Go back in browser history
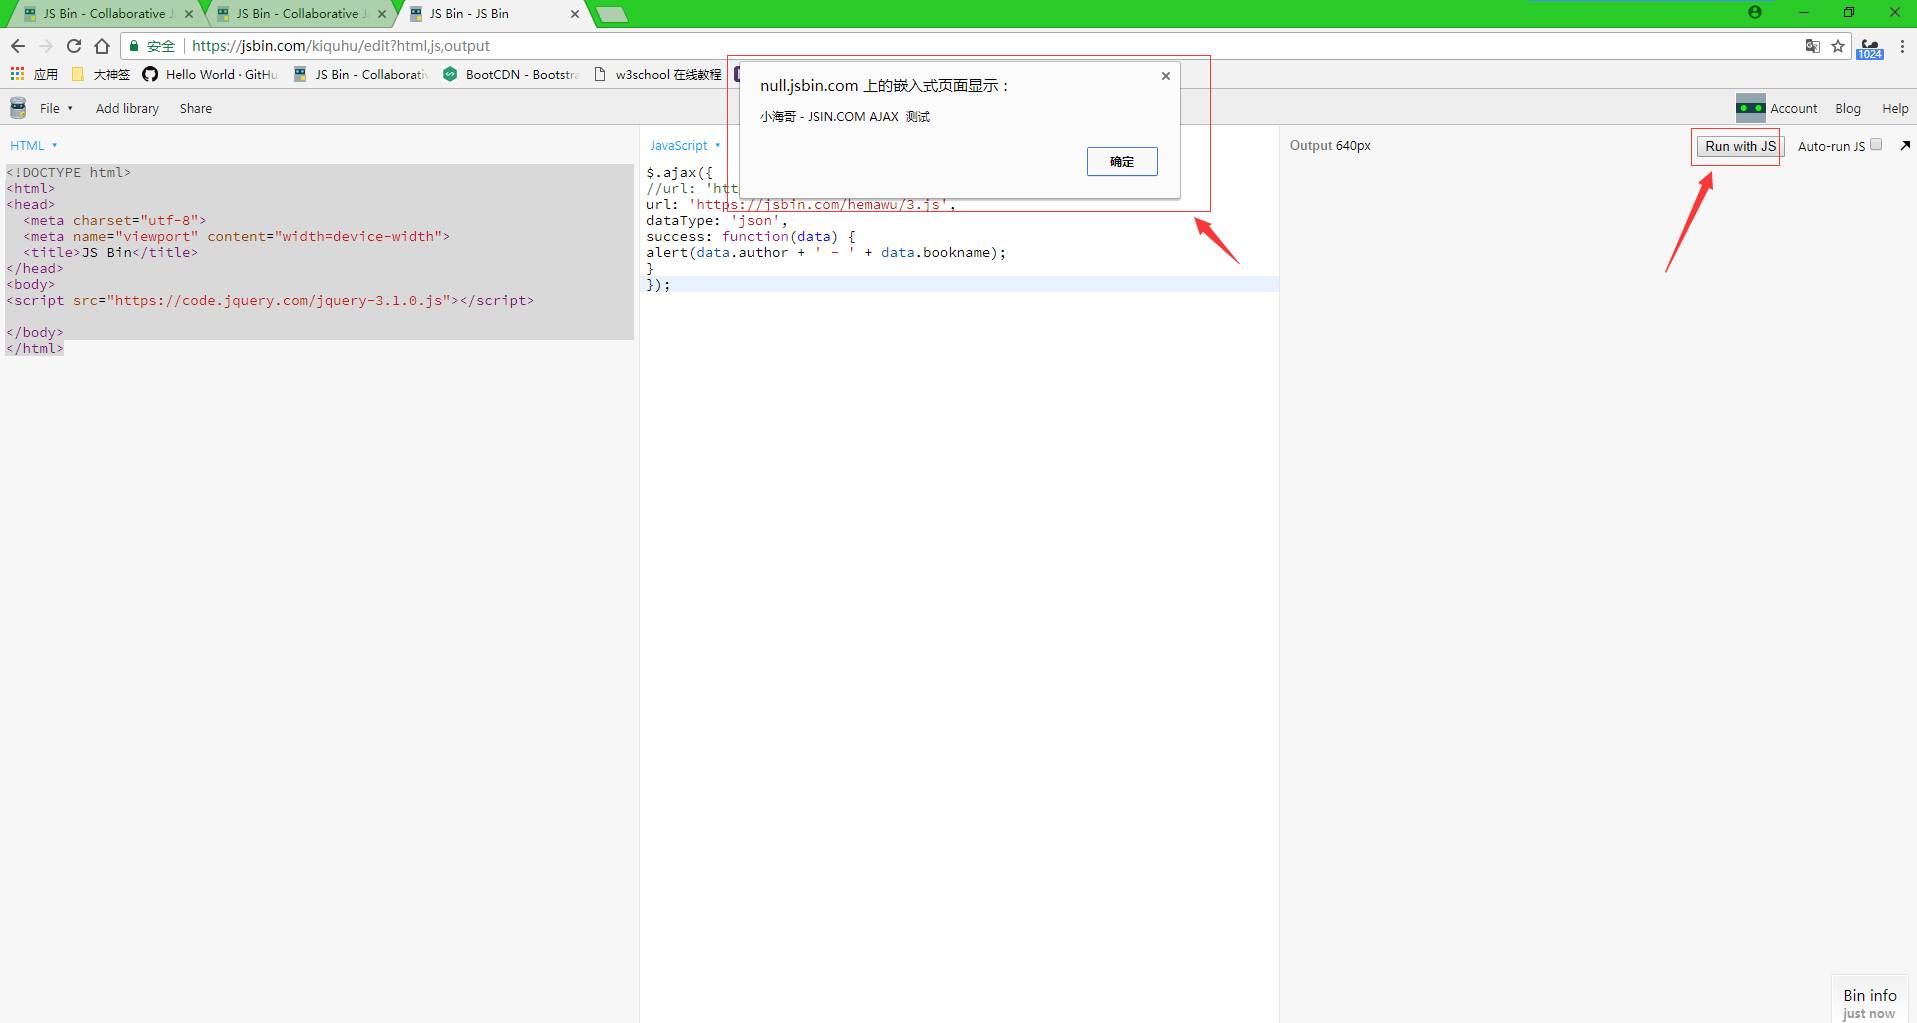 click(18, 46)
